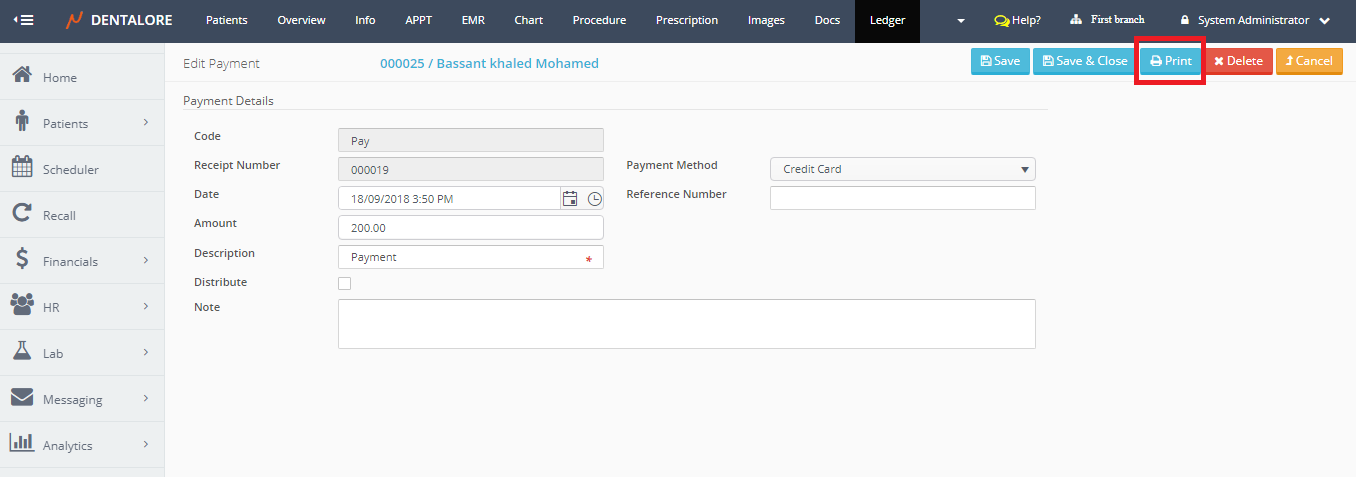The image size is (1356, 477).
Task: Go to the EMR tab
Action: (473, 20)
